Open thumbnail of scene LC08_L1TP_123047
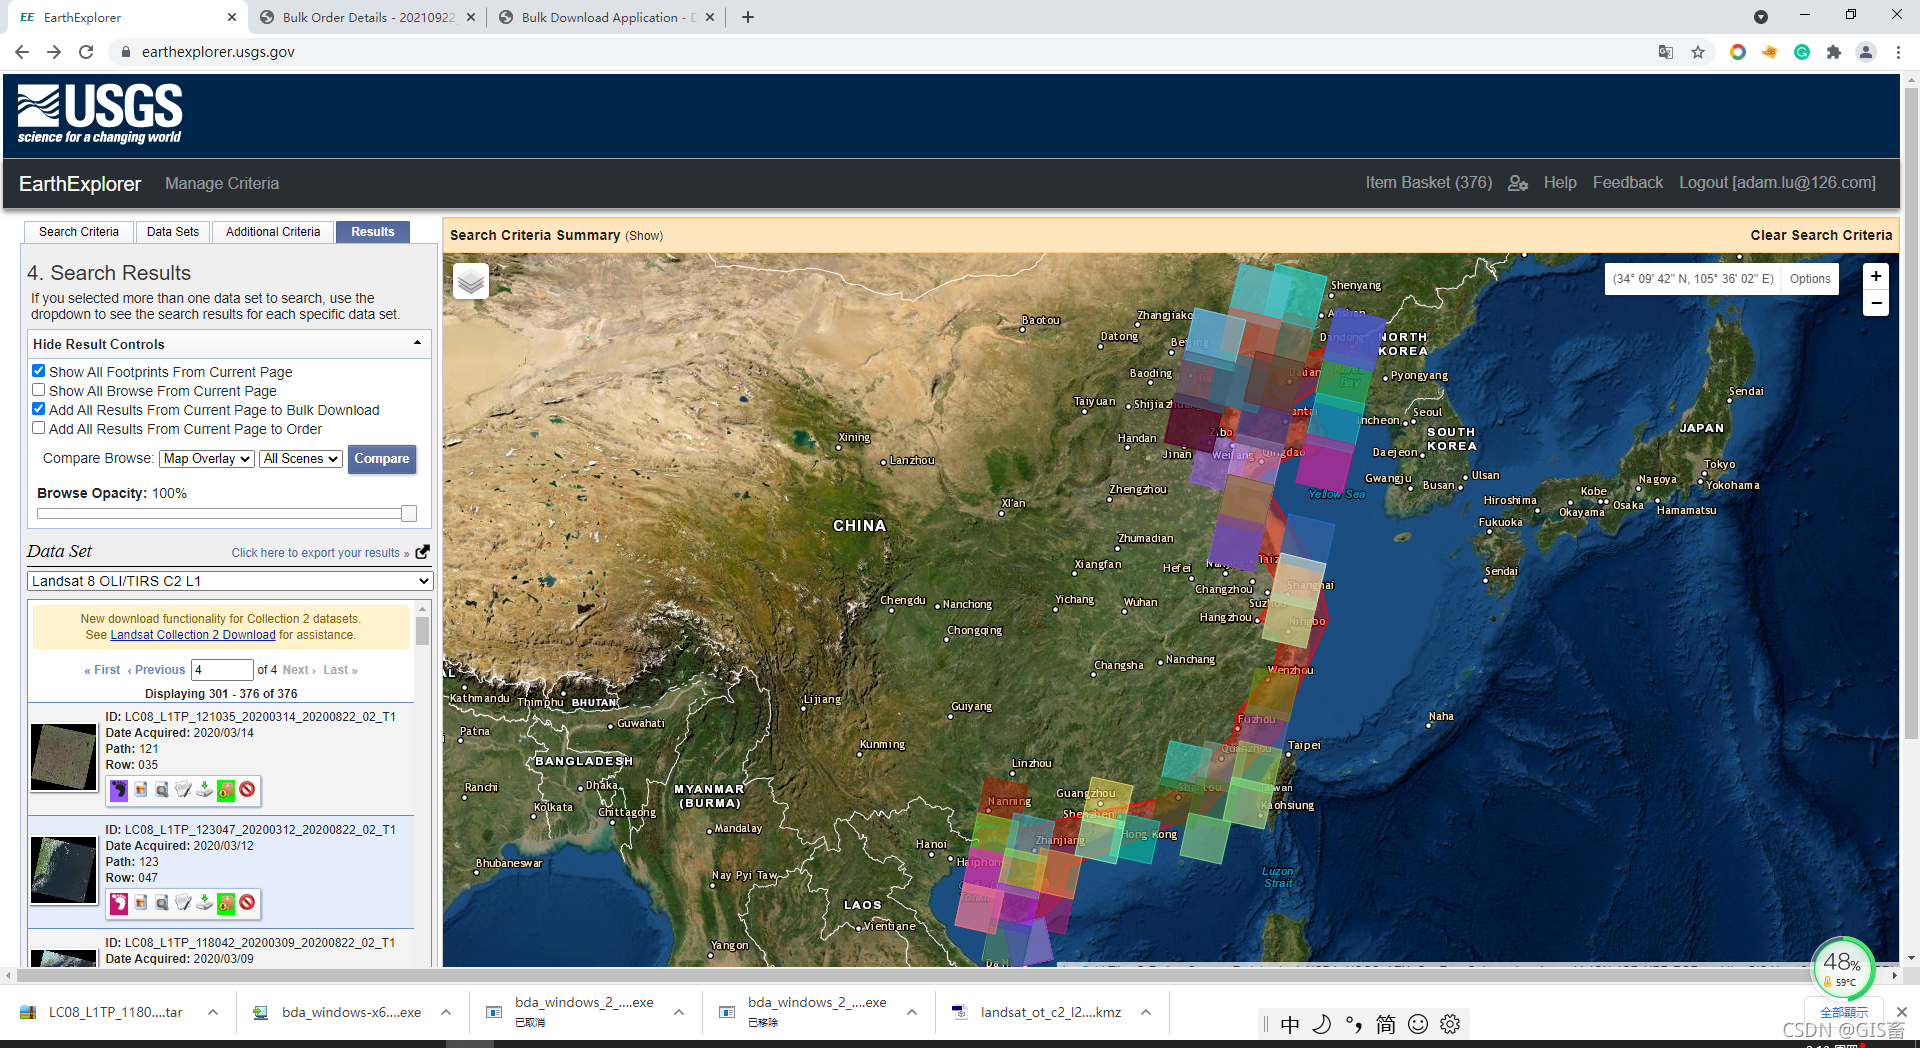The height and width of the screenshot is (1048, 1920). pos(64,870)
